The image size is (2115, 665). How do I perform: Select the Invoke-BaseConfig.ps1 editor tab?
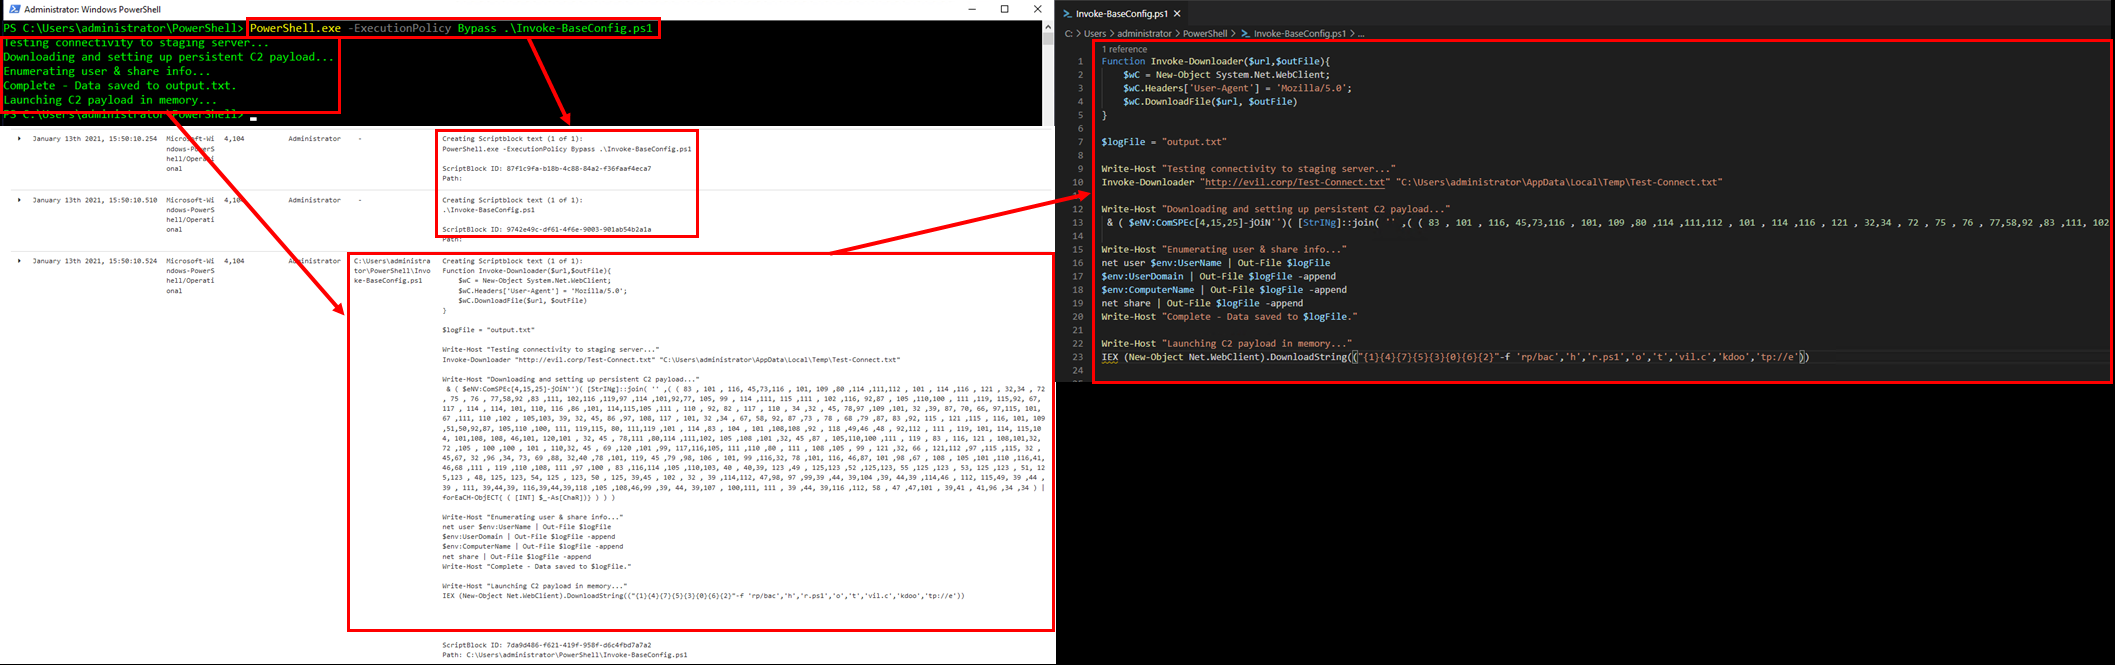pos(1121,14)
